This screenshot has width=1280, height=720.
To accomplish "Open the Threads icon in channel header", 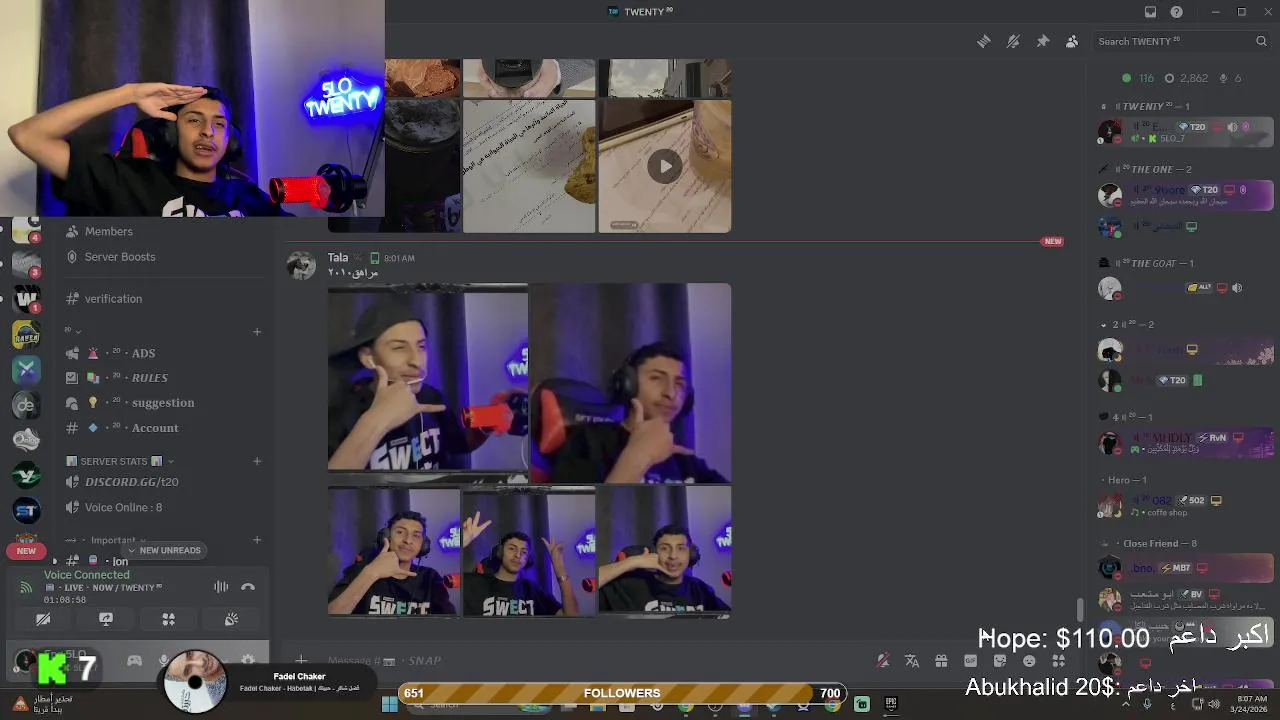I will 984,41.
